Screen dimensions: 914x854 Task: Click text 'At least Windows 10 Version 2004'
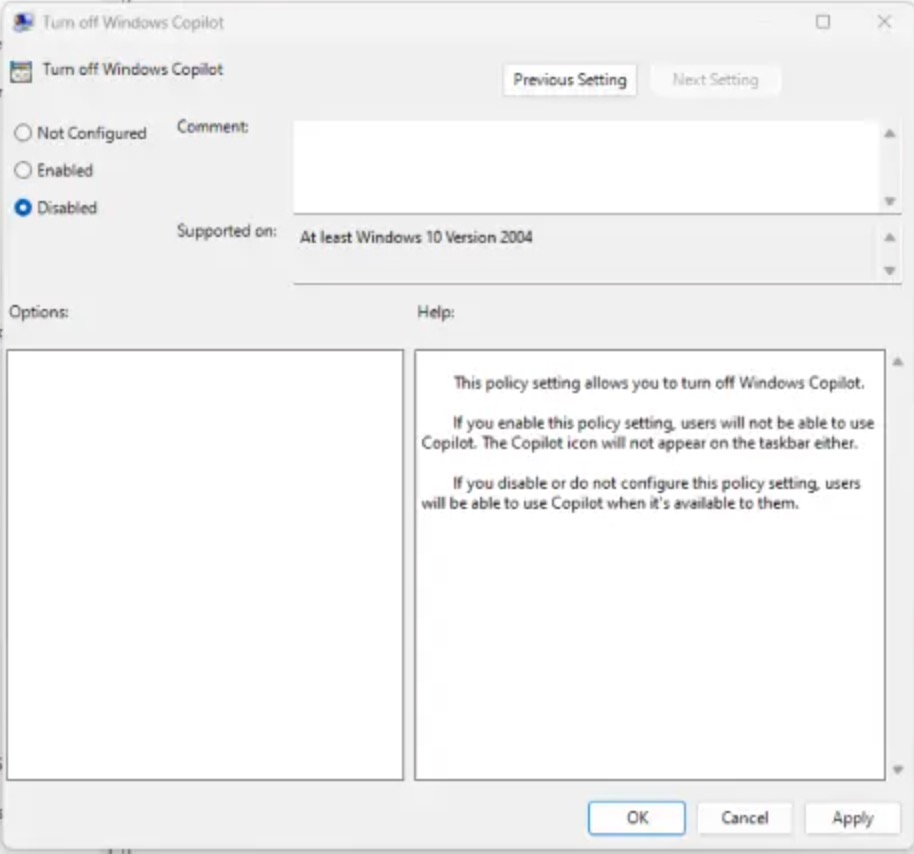416,237
